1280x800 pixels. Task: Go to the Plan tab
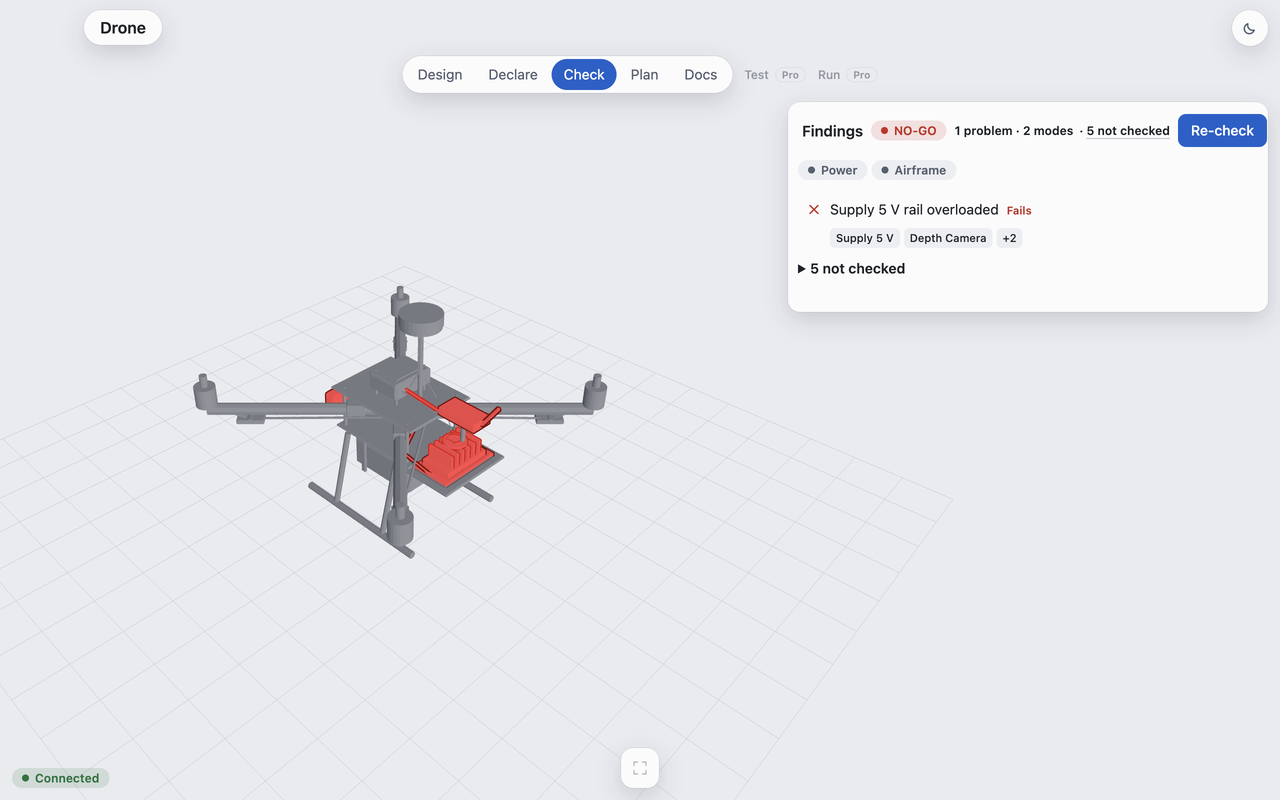click(x=644, y=75)
